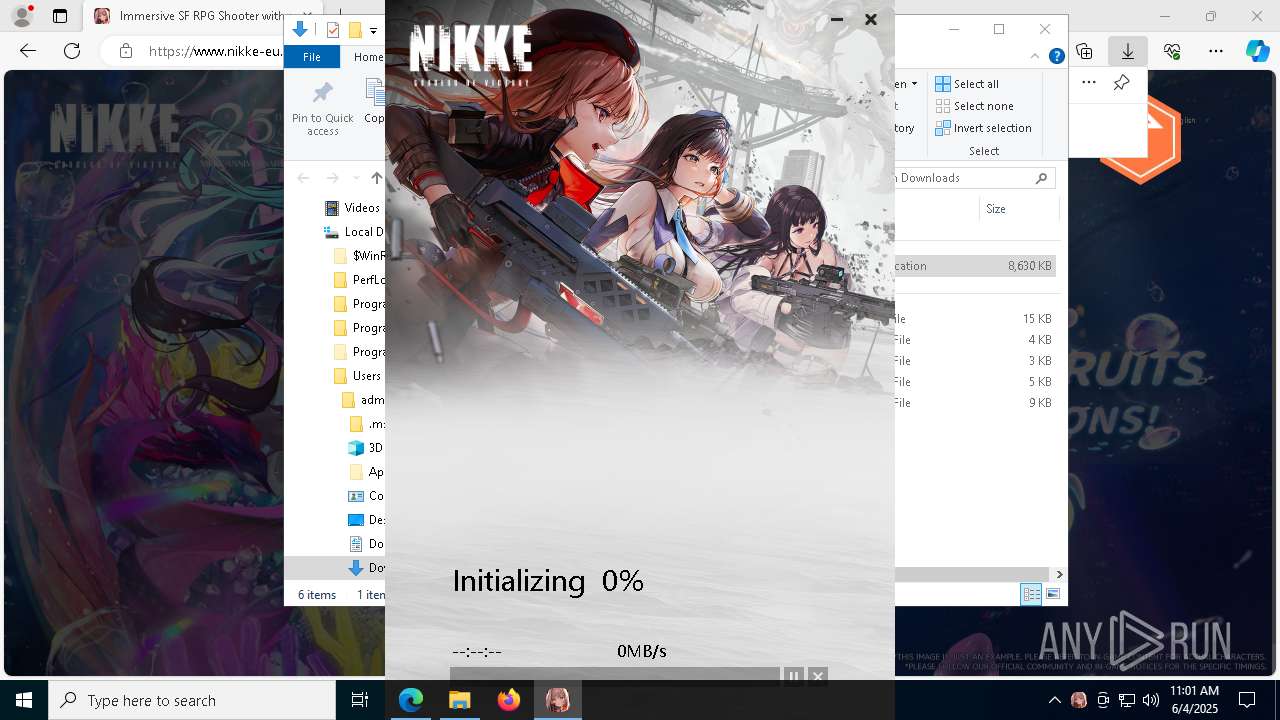Click Edge's browser back button
1280x720 pixels.
[x=28, y=51]
